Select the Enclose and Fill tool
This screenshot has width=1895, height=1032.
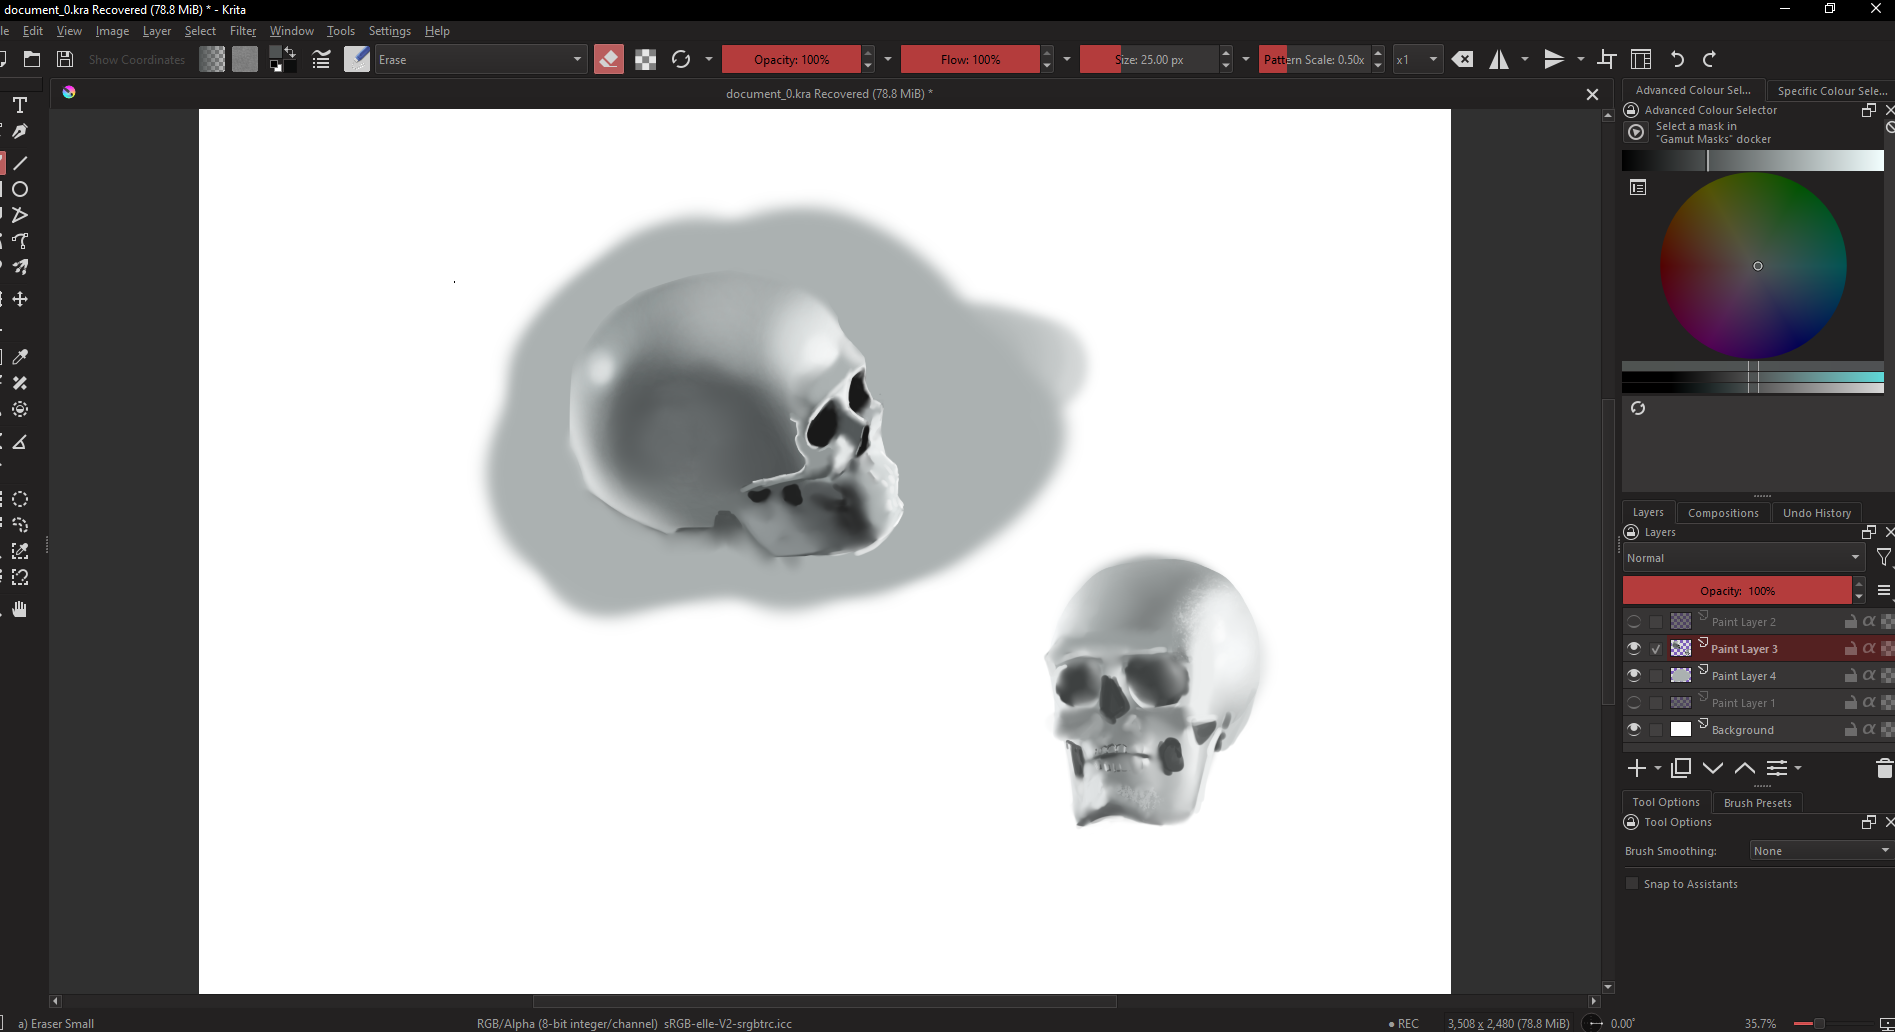[20, 409]
